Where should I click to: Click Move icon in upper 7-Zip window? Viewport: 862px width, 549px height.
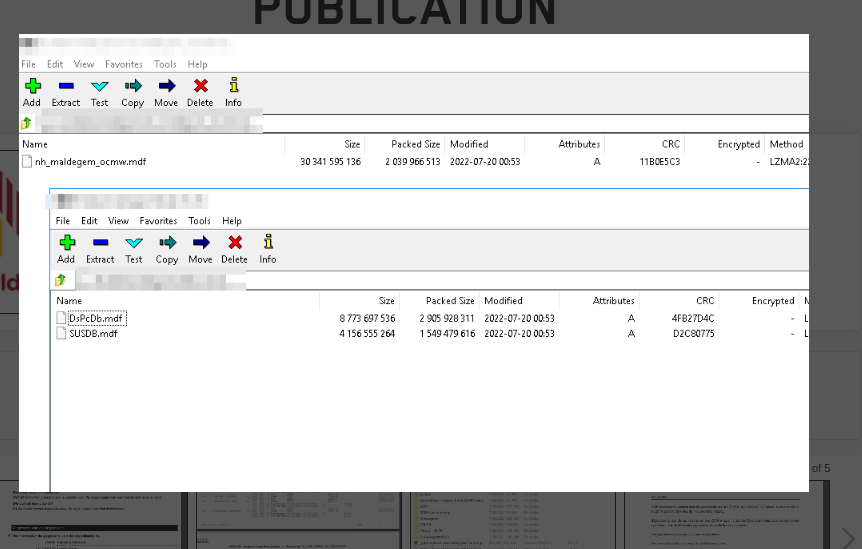click(167, 86)
